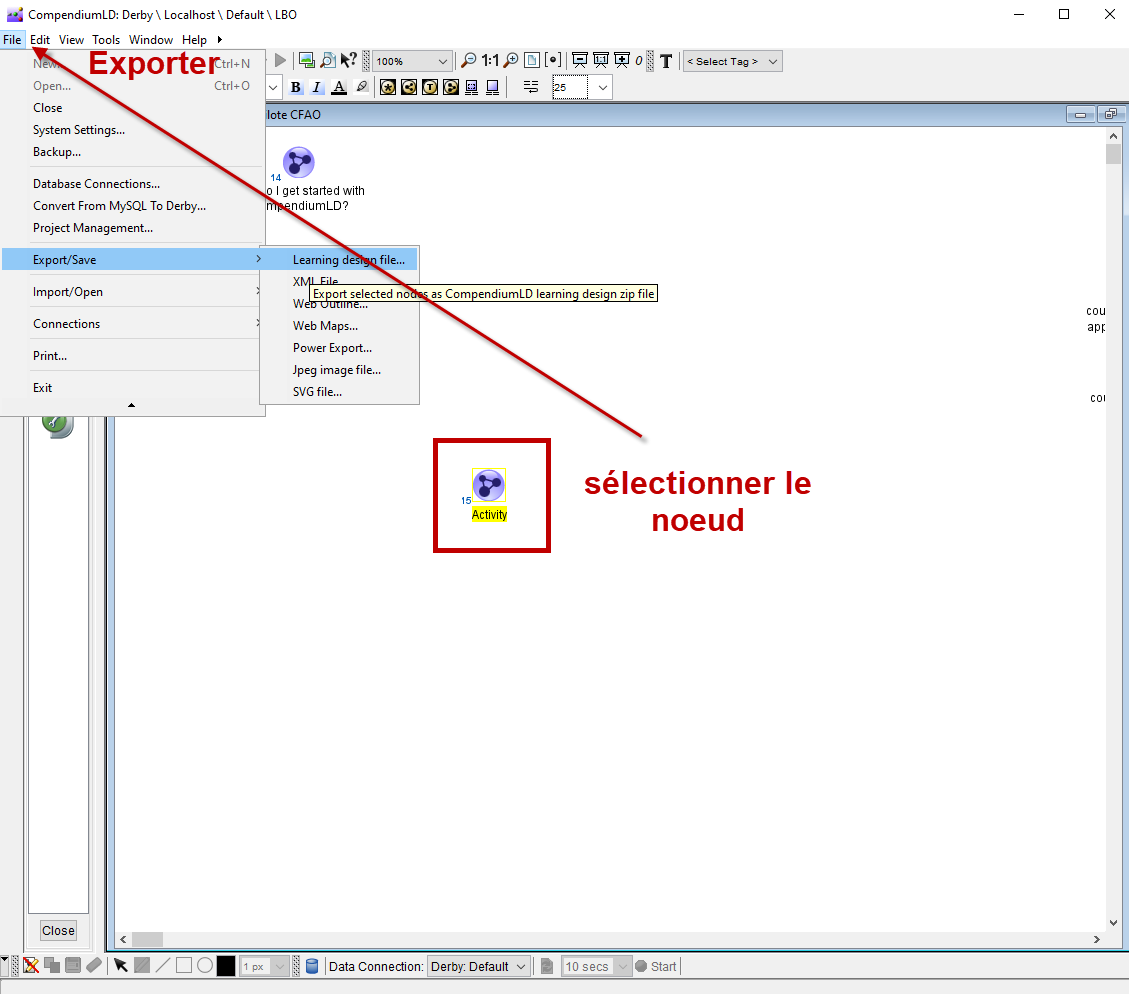Choose SVG file... export option

tap(339, 392)
